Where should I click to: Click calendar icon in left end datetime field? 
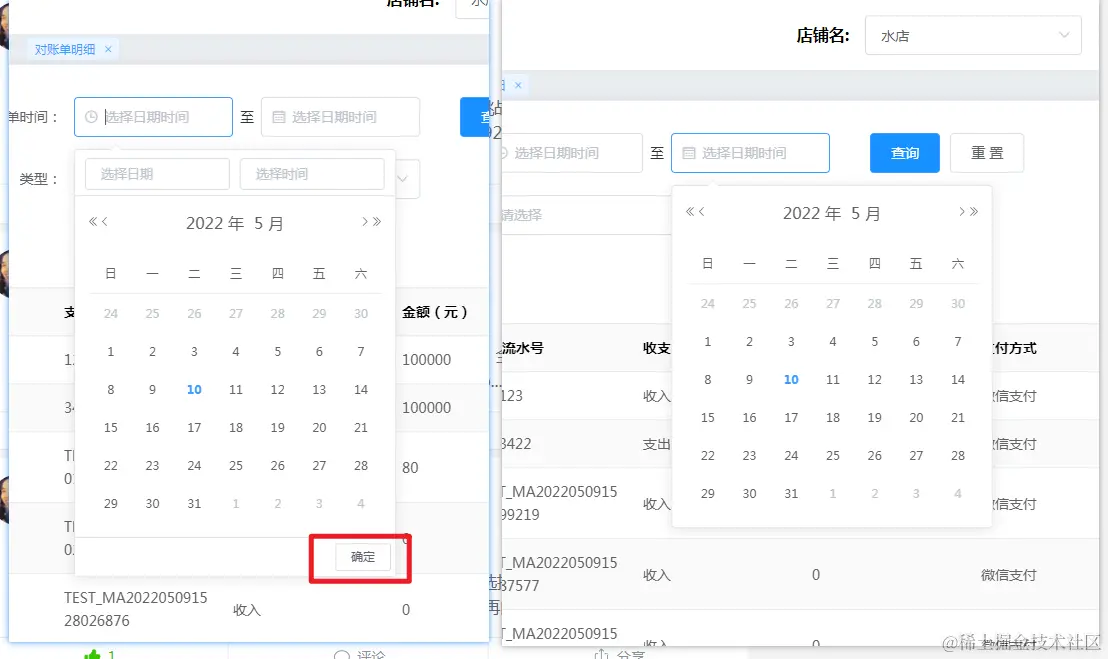point(279,117)
